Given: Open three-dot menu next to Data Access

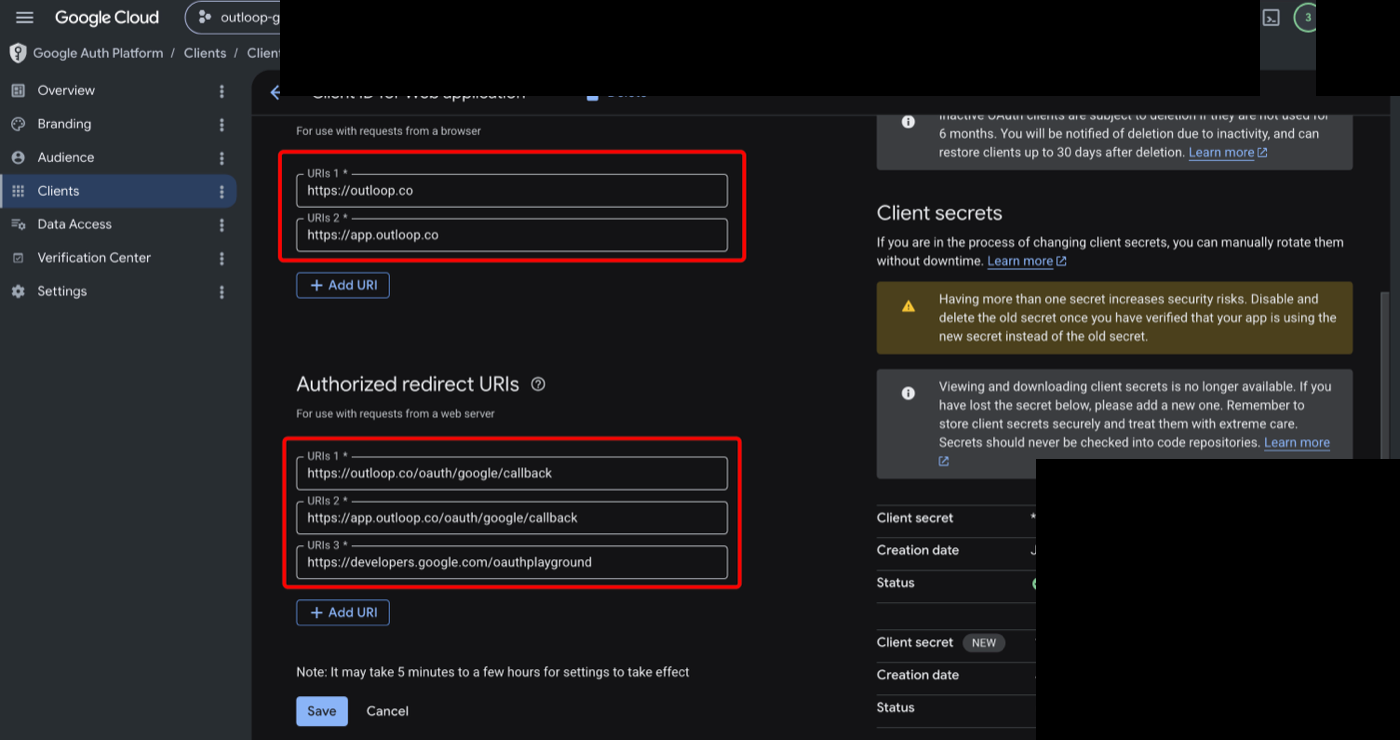Looking at the screenshot, I should click(222, 225).
